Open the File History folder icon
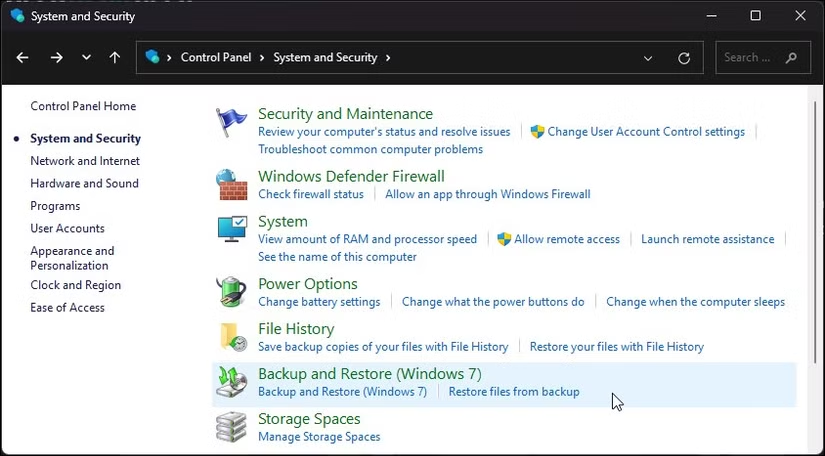Screen dimensions: 825x456 pos(233,337)
